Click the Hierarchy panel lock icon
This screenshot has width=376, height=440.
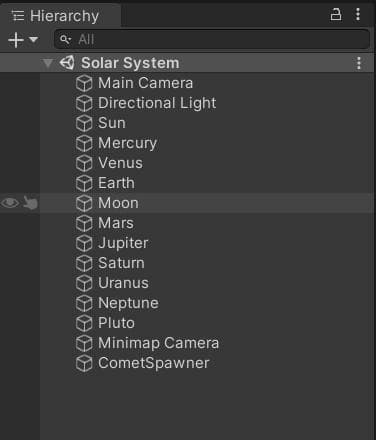click(336, 15)
